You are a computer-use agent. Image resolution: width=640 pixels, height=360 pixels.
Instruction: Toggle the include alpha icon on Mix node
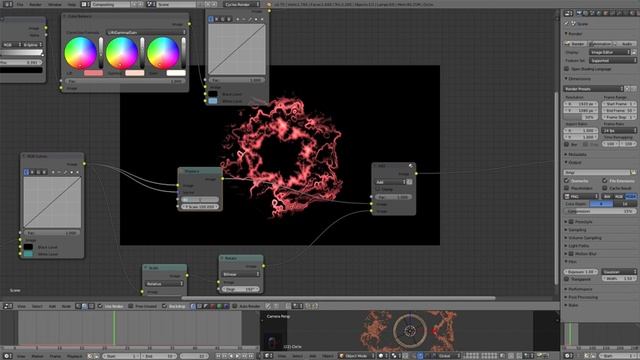409,182
